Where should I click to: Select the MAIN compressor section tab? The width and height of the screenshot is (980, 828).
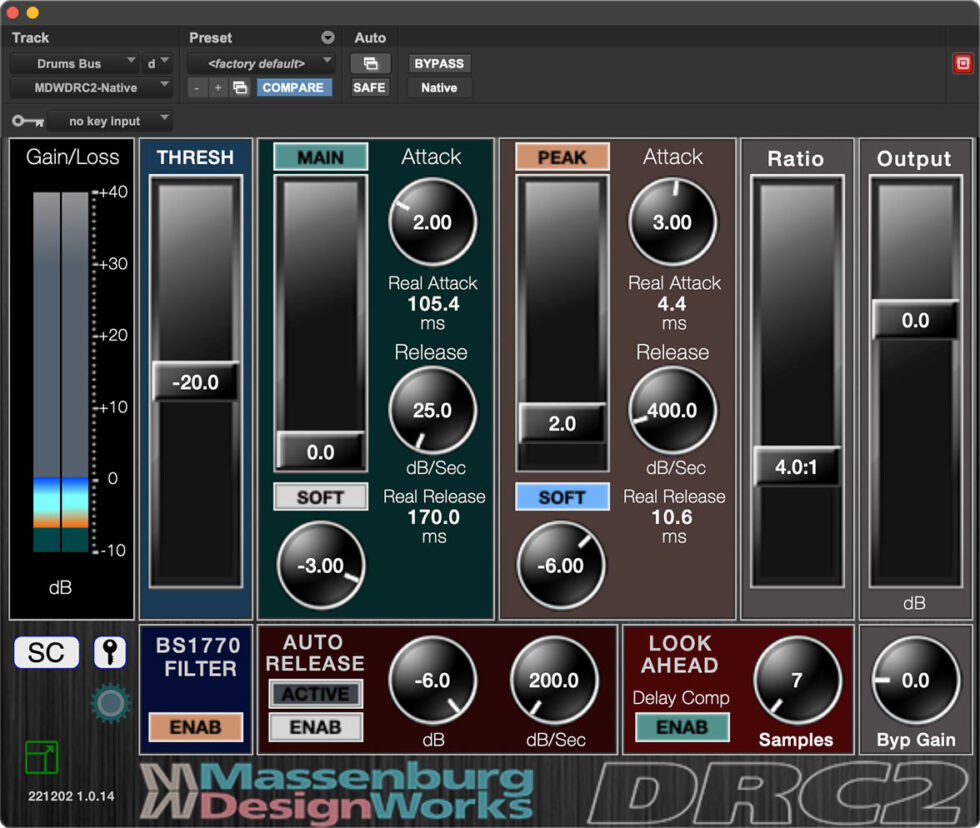[319, 157]
